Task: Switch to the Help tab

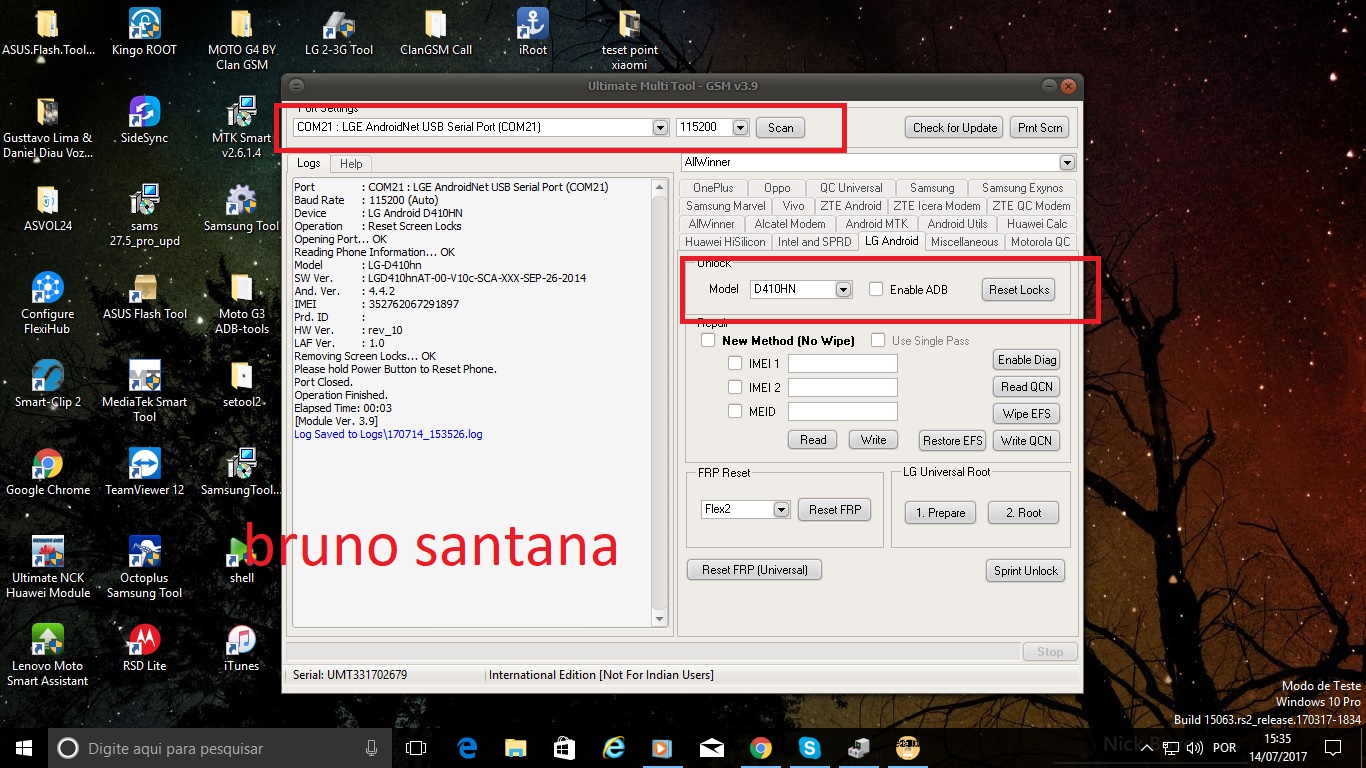Action: pyautogui.click(x=351, y=163)
